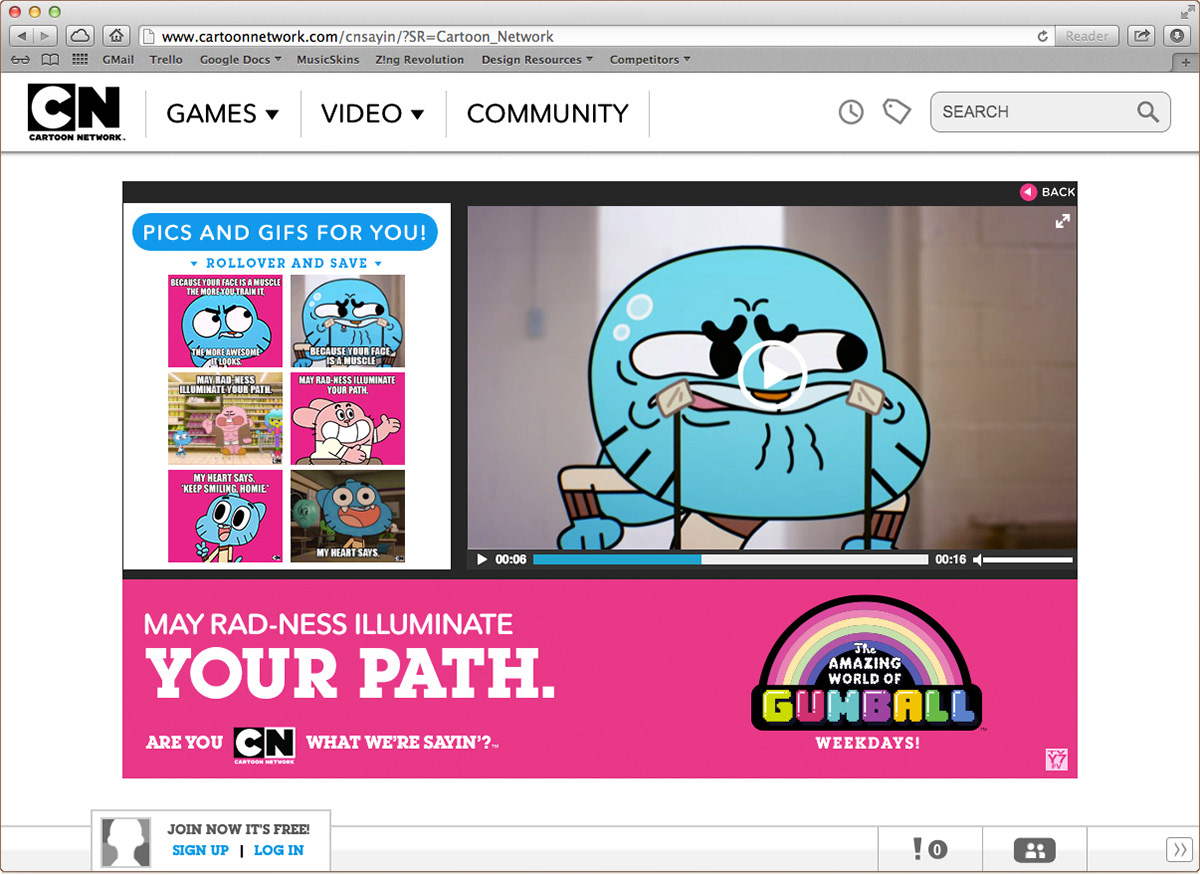Enter fullscreen with the expand icon
The width and height of the screenshot is (1200, 875).
tap(1063, 221)
